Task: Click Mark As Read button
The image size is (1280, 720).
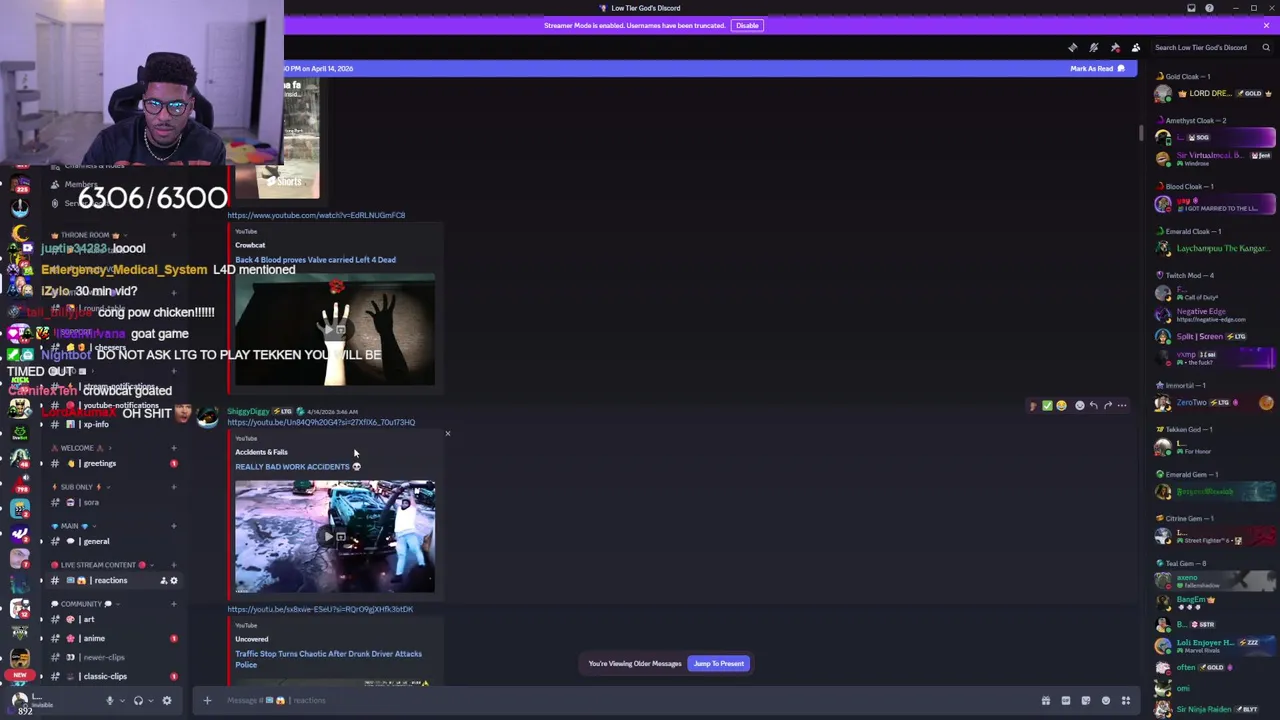Action: 1097,68
